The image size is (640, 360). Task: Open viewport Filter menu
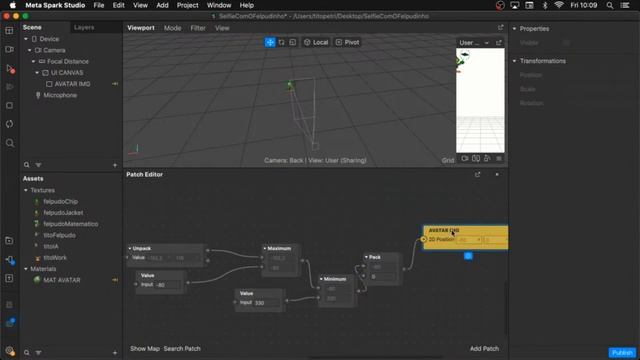click(198, 28)
